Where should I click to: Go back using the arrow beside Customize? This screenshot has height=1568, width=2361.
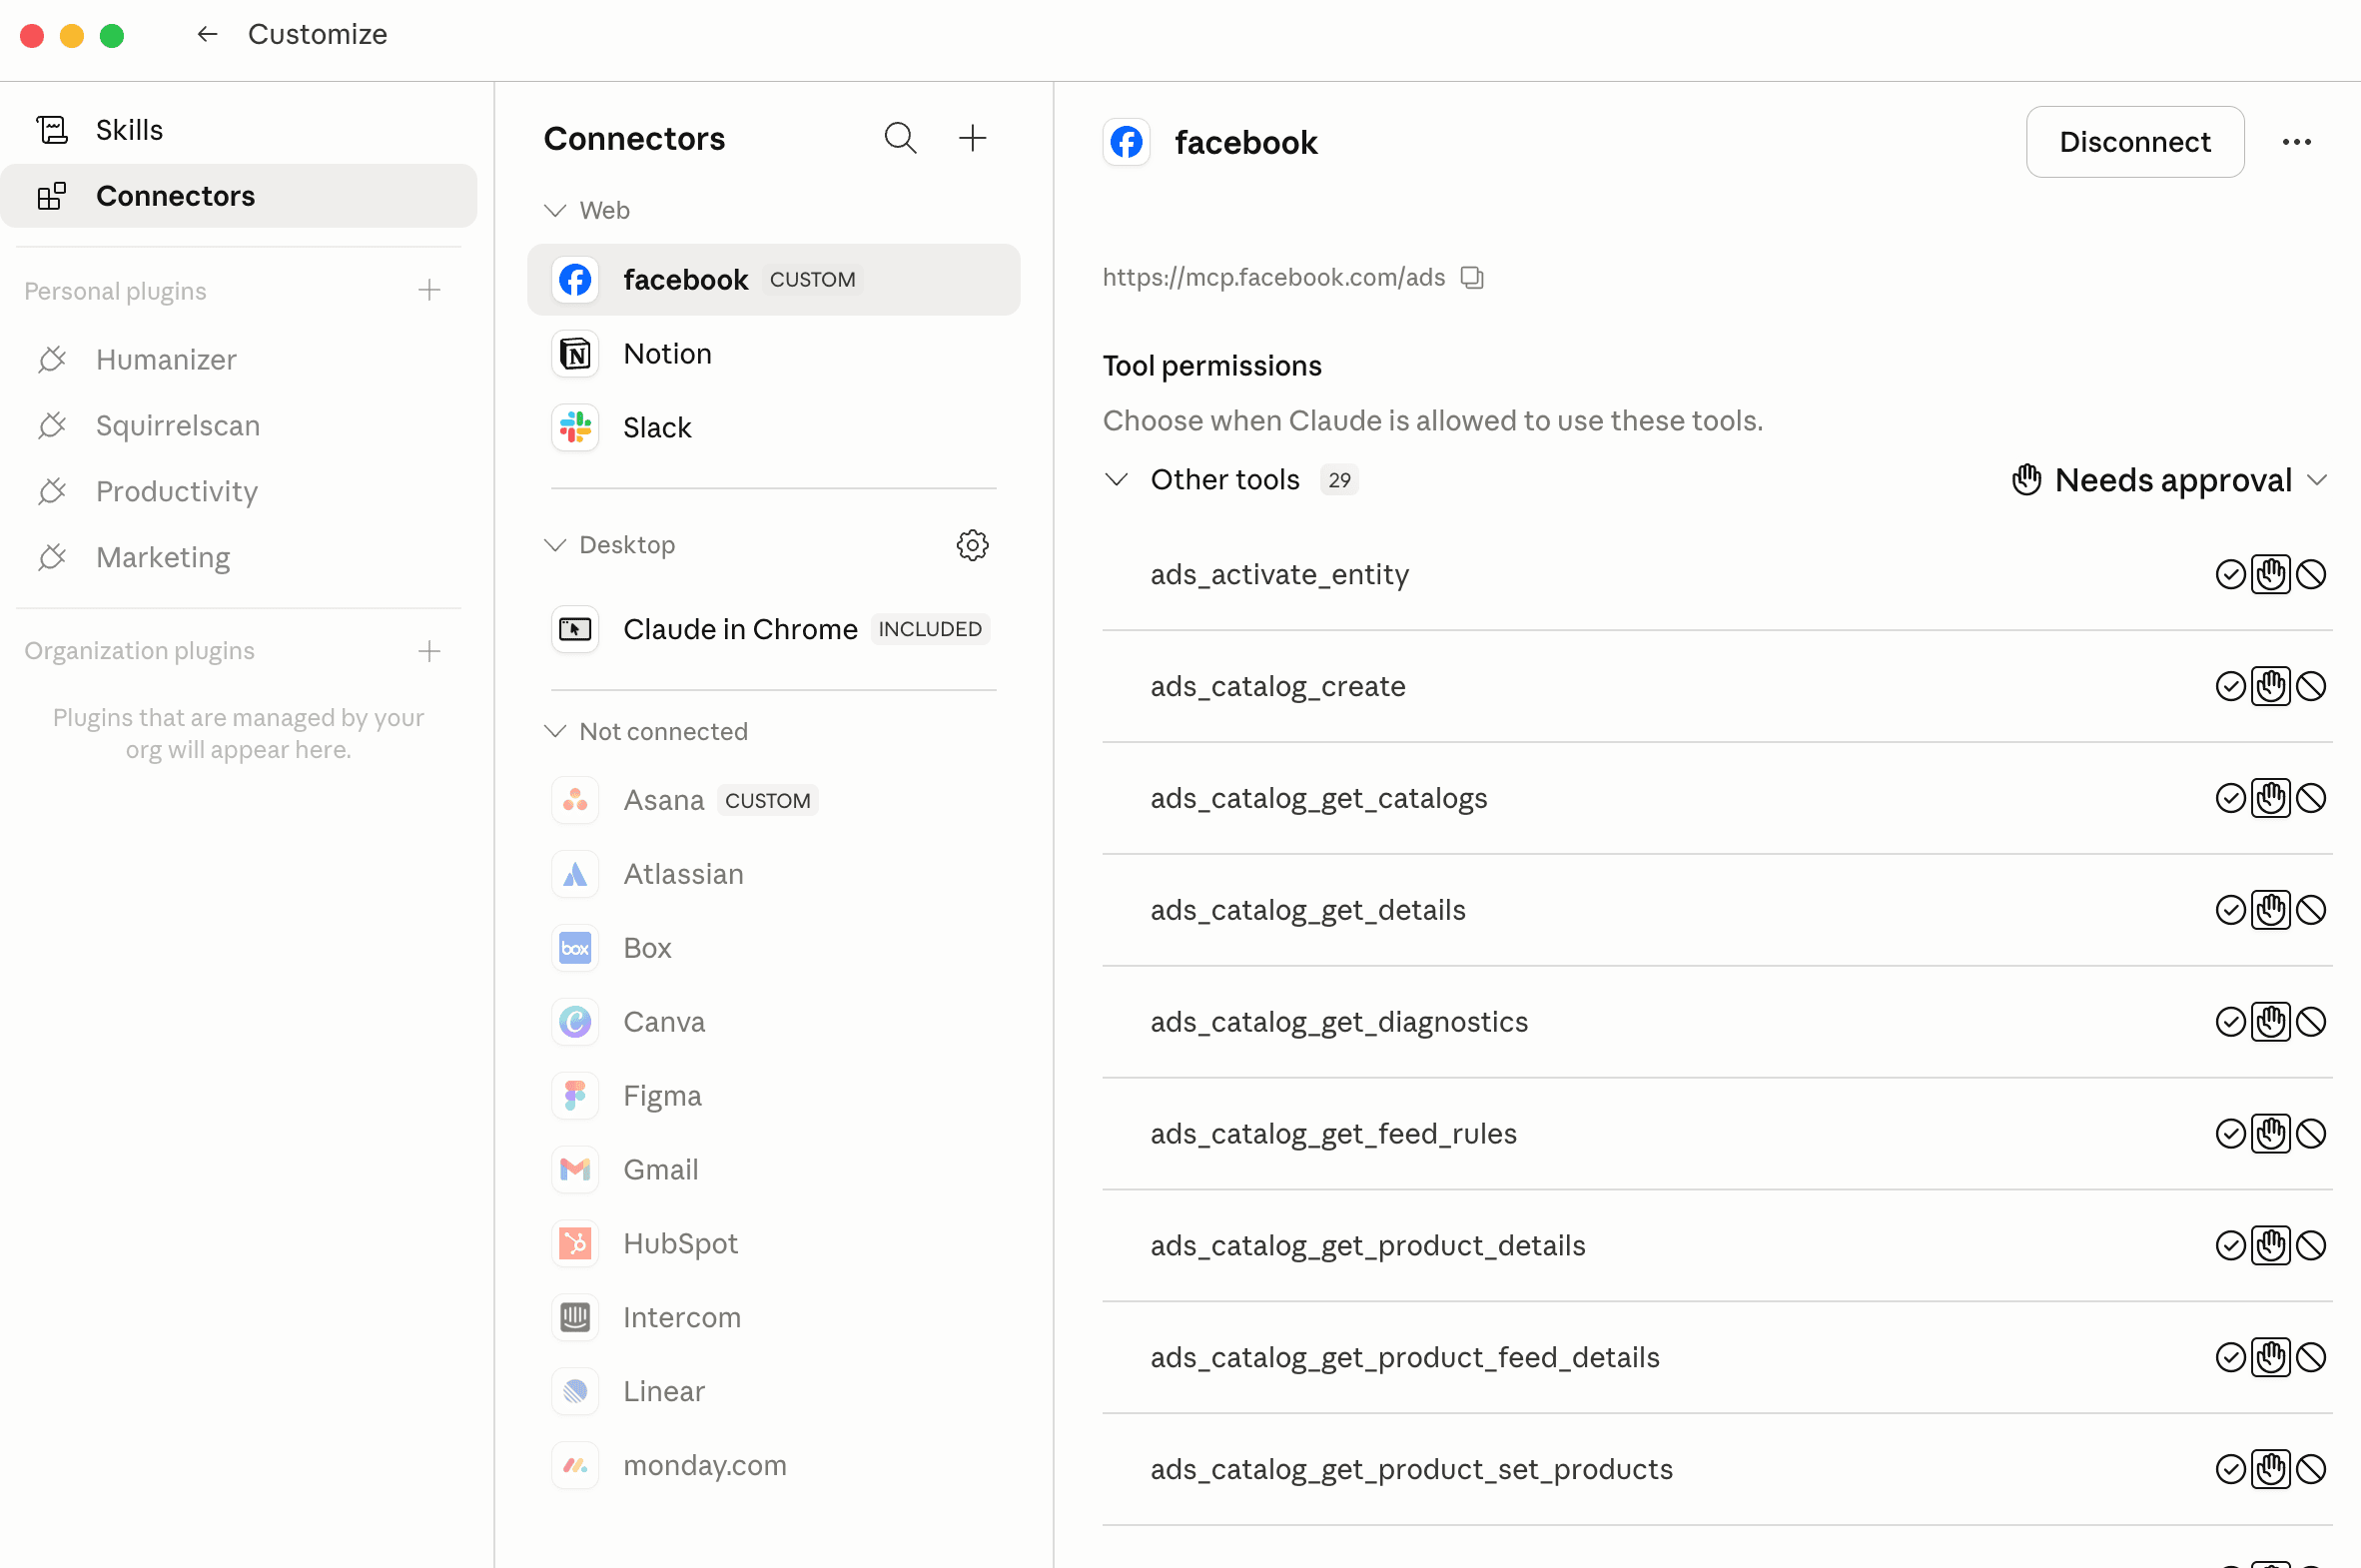pyautogui.click(x=207, y=34)
